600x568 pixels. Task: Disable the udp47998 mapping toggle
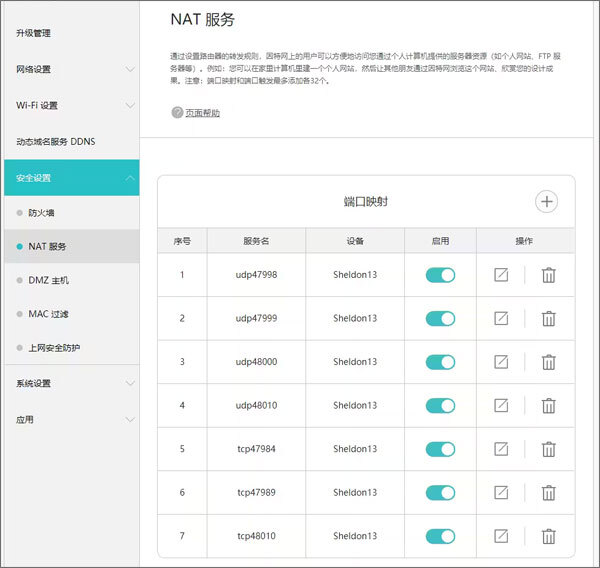pos(440,275)
